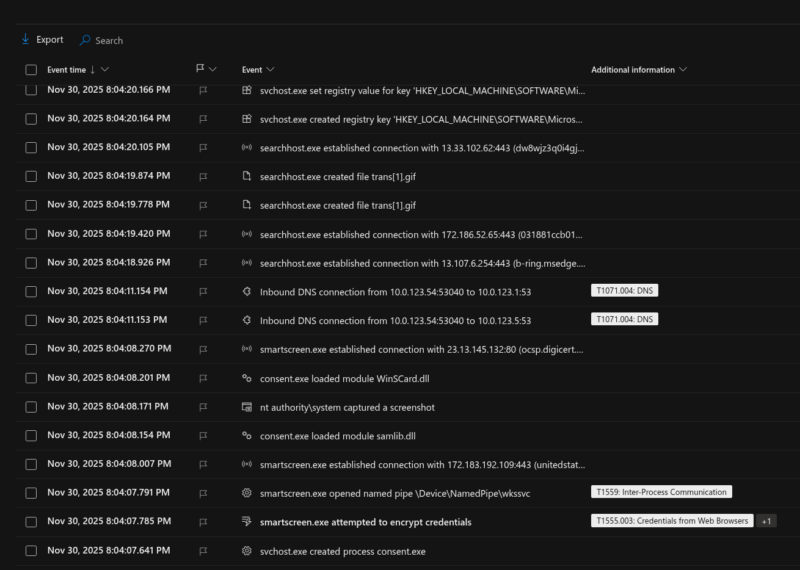The height and width of the screenshot is (570, 800).
Task: Click module icon for consent.exe loaded WinSCard.dll
Action: tap(247, 378)
